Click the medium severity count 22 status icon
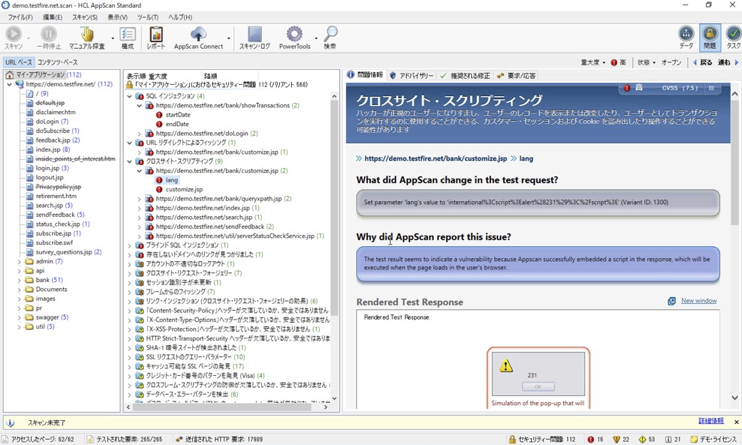The width and height of the screenshot is (742, 445). coord(616,439)
